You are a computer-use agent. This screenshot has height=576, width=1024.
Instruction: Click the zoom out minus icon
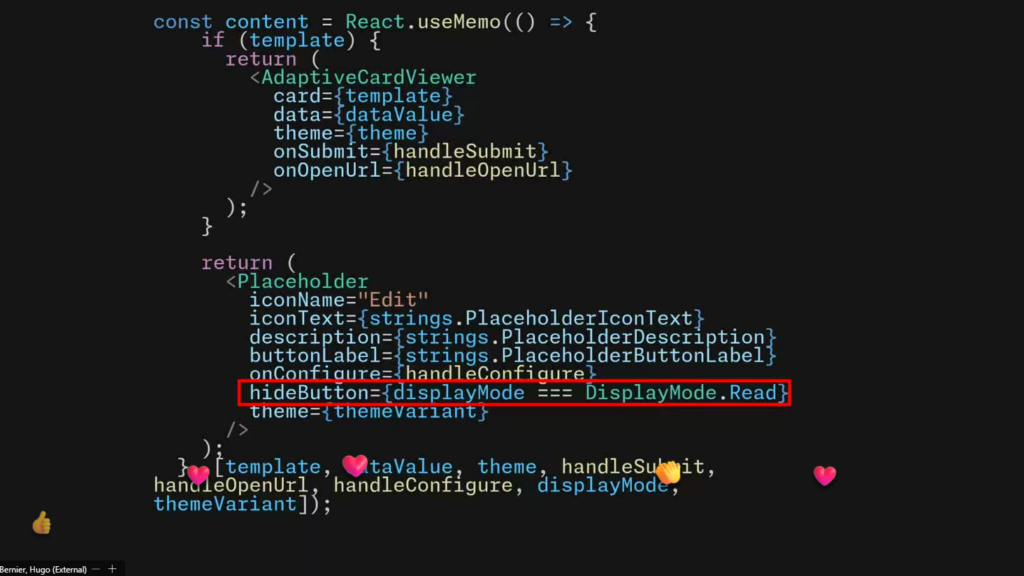96,569
